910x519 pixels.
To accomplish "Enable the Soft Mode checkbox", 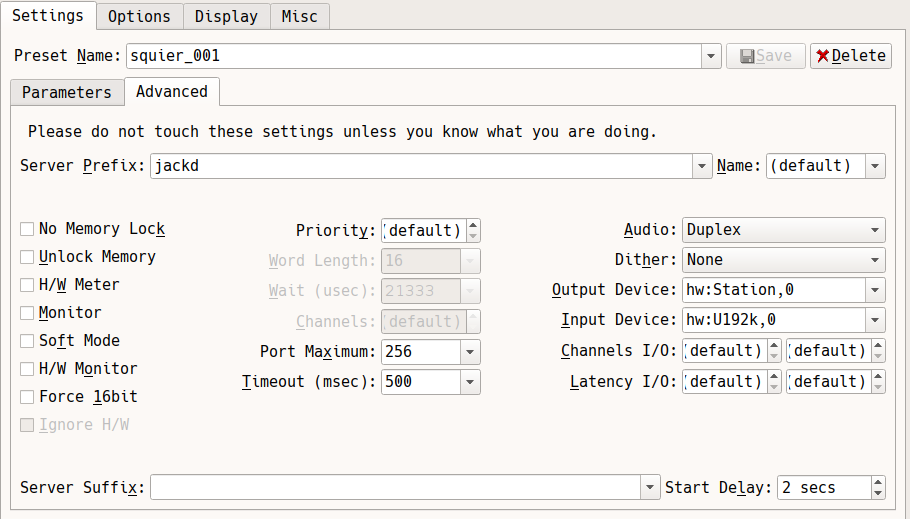I will click(x=27, y=341).
